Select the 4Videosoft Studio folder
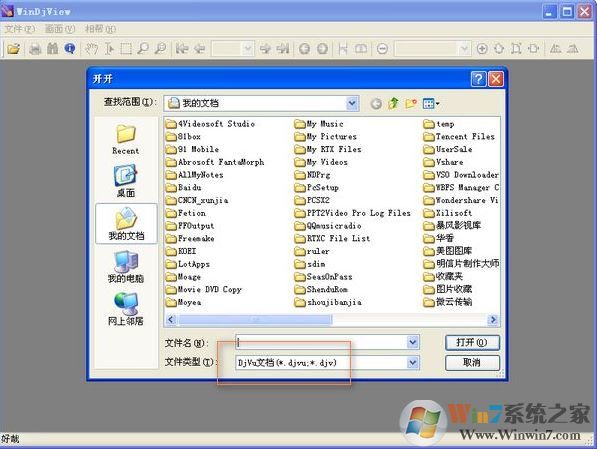597x449 pixels. [x=210, y=124]
